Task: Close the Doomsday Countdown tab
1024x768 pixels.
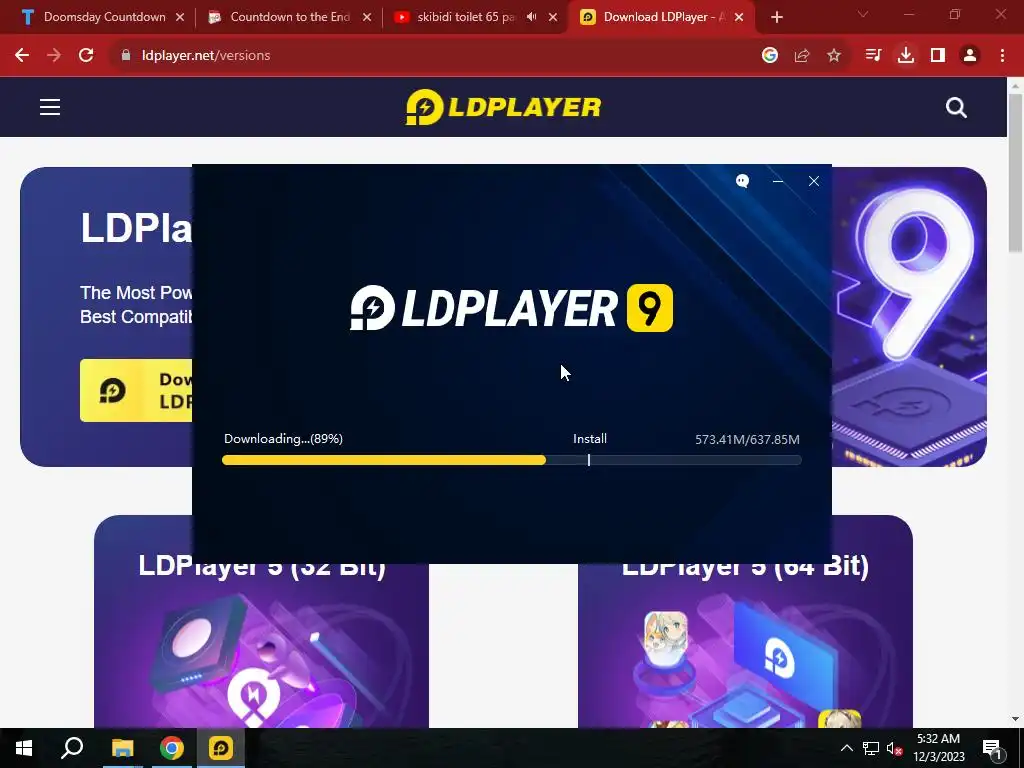Action: tap(180, 17)
